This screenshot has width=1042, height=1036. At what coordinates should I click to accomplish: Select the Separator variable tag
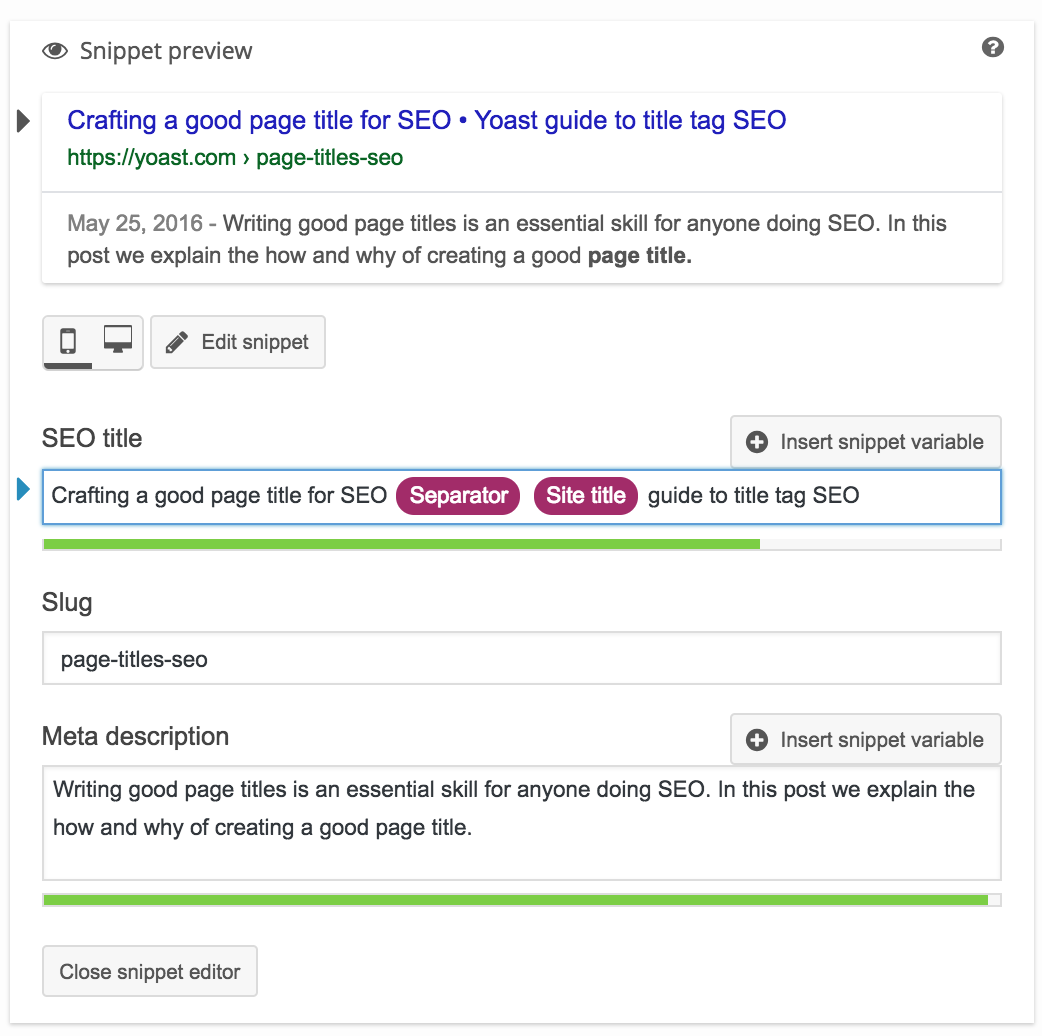pos(458,496)
